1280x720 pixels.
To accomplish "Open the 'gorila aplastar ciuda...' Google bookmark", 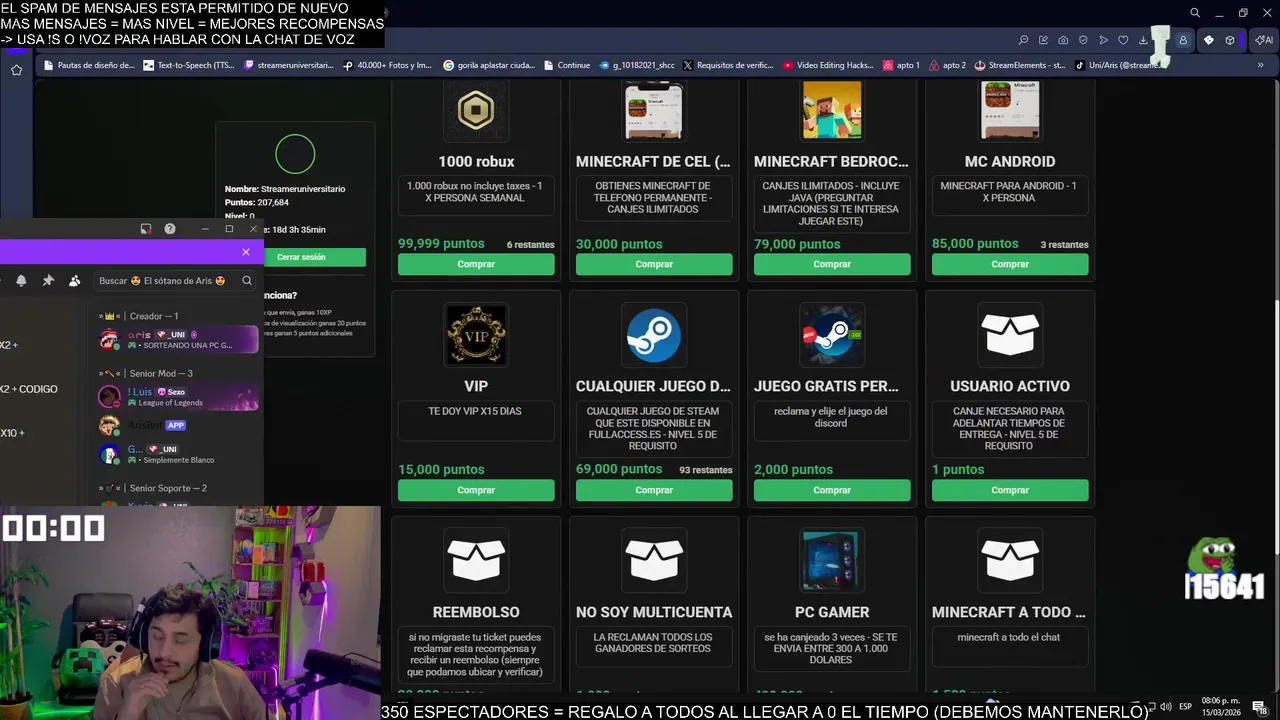I will pos(489,65).
